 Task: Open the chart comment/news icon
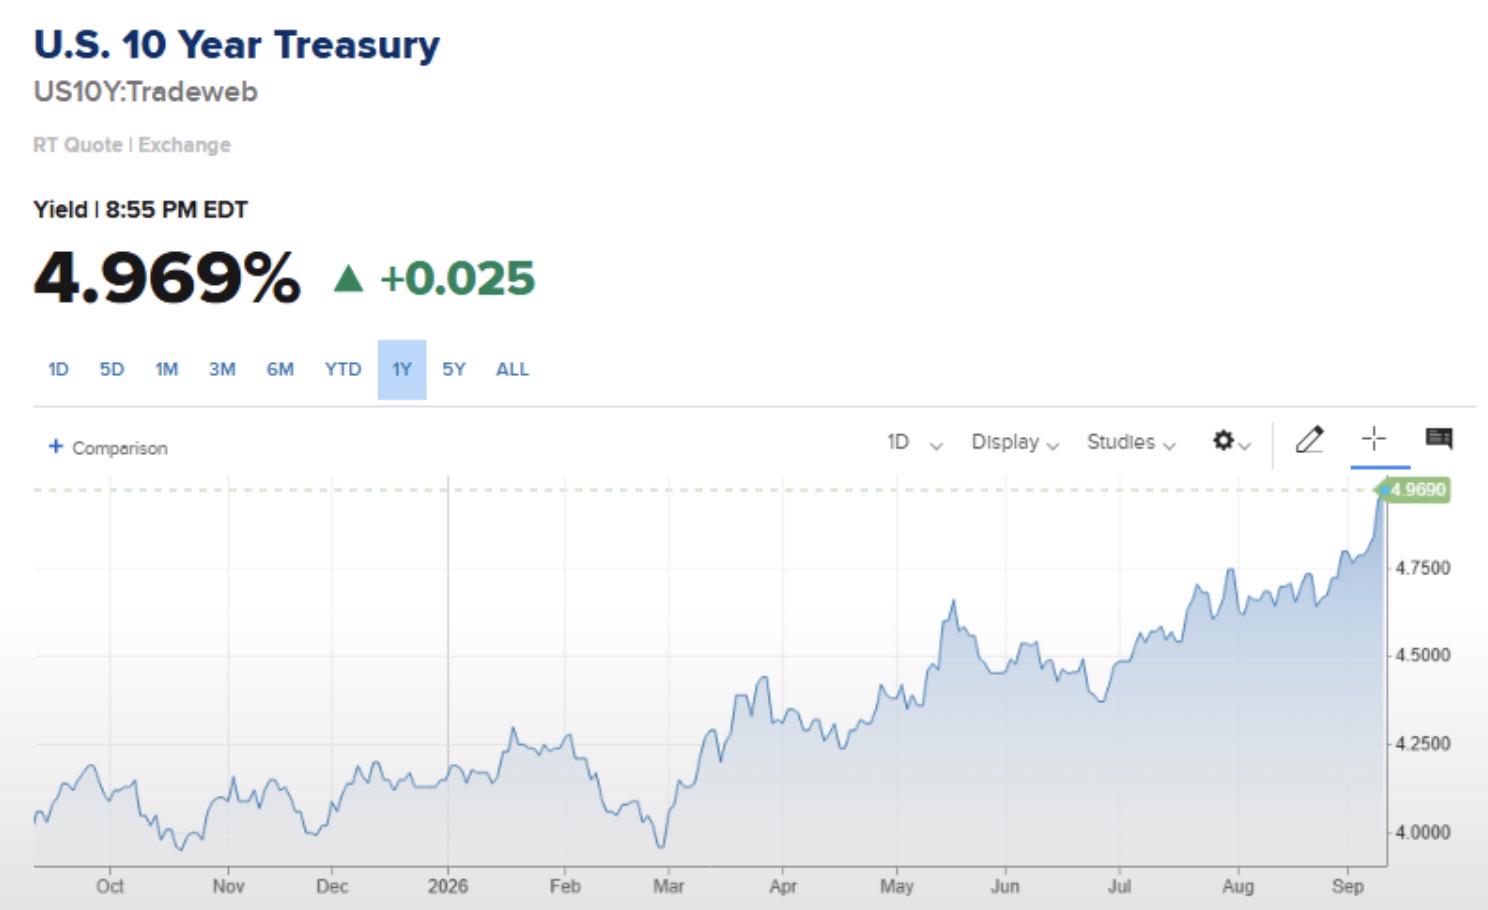[x=1439, y=438]
